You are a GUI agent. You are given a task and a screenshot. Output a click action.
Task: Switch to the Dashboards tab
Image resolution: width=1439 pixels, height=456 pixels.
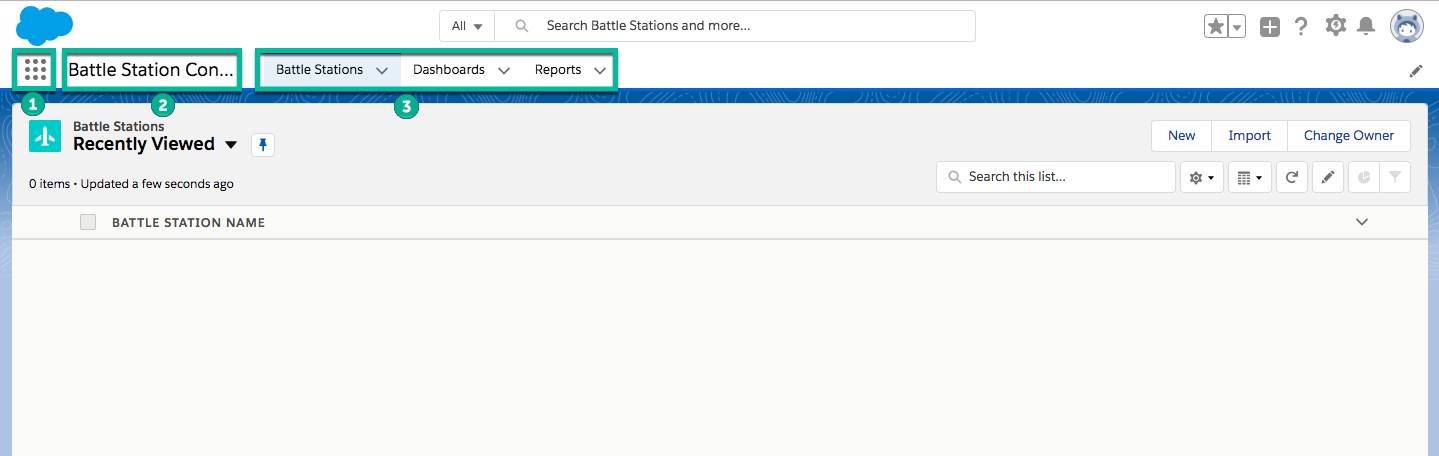449,70
